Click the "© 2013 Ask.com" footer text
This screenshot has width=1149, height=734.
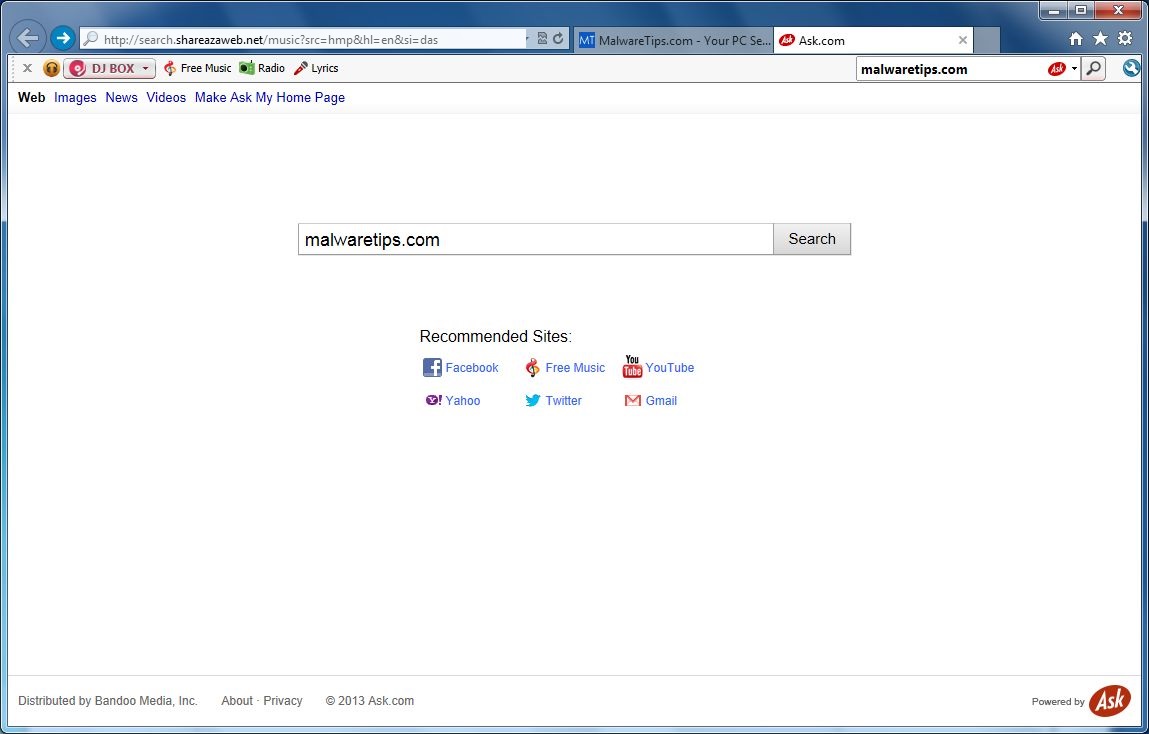370,701
